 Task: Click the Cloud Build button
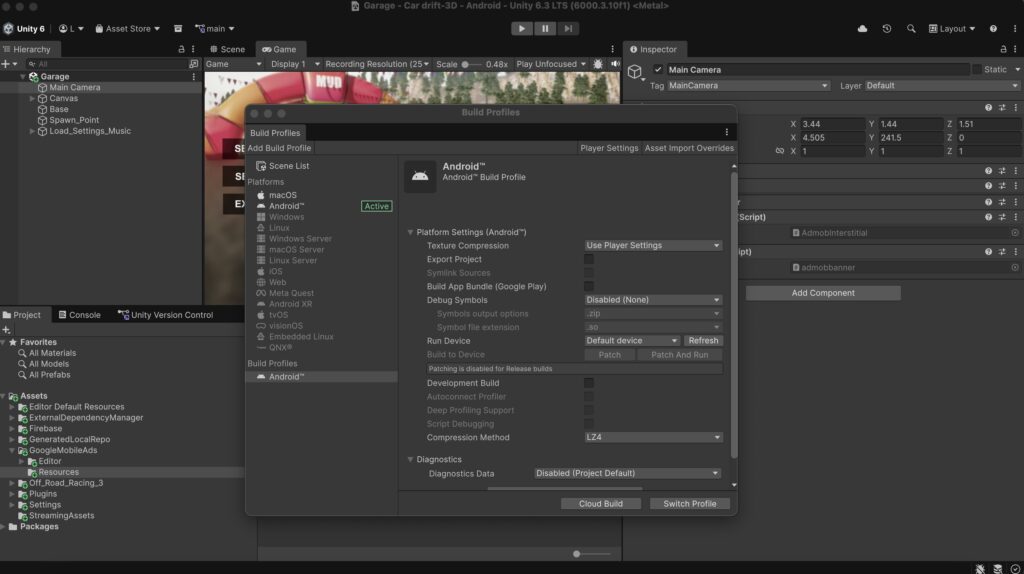tap(601, 504)
